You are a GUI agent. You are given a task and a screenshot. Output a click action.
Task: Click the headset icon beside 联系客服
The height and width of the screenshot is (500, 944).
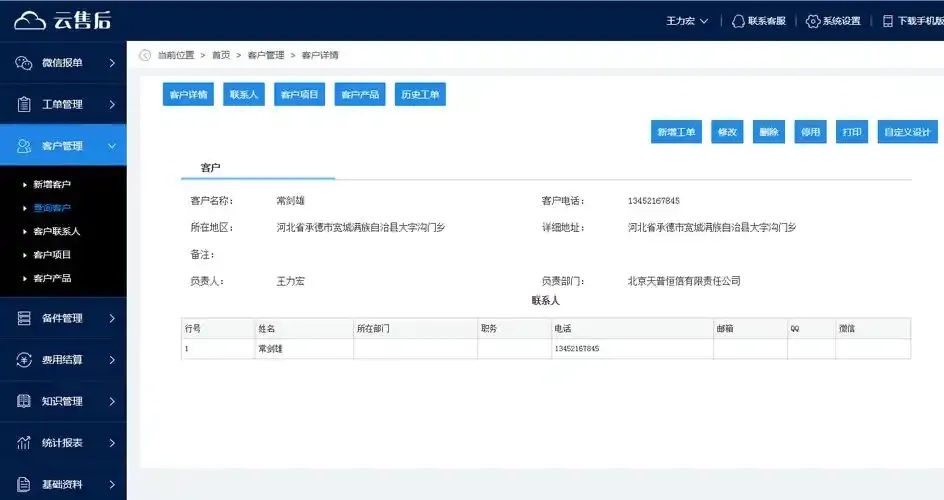pyautogui.click(x=738, y=21)
